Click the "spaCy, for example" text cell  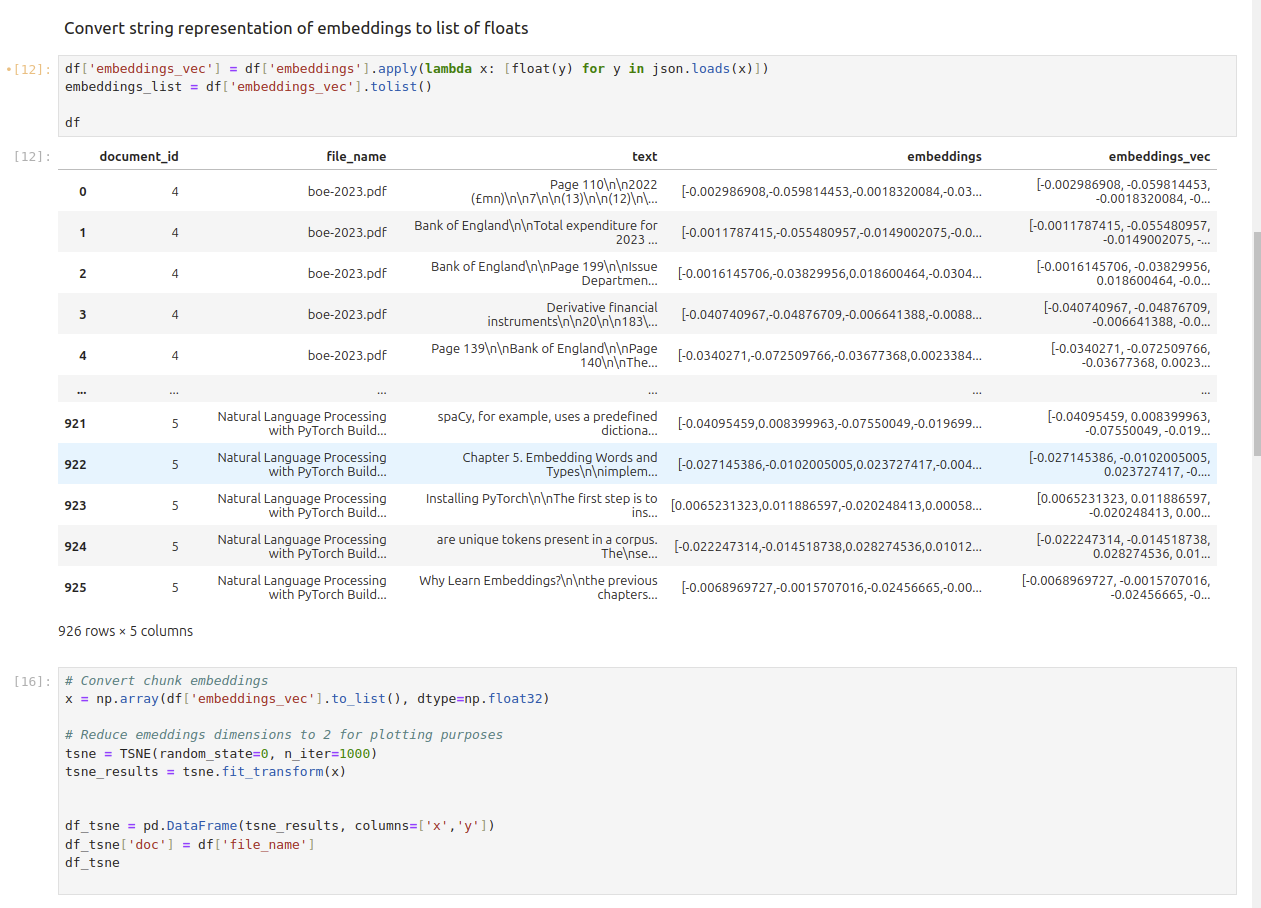547,423
